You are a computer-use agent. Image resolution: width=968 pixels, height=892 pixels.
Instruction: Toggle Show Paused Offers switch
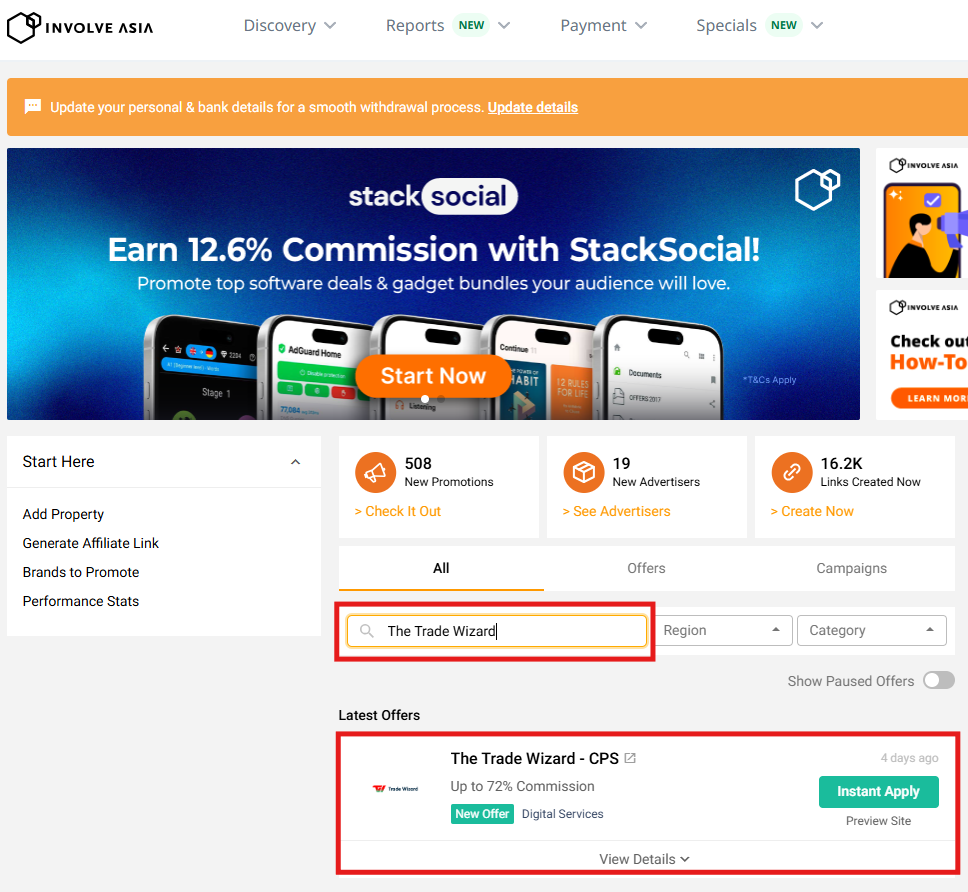tap(938, 681)
